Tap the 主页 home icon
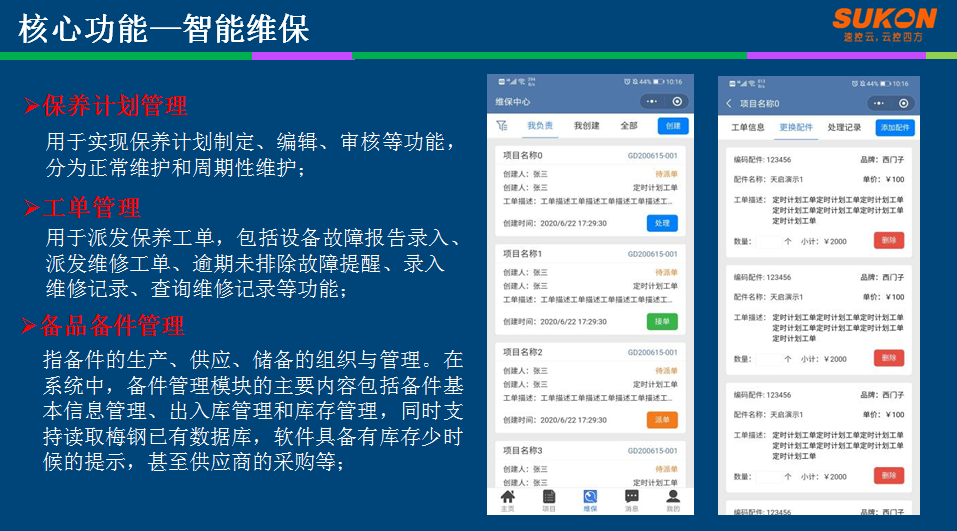This screenshot has height=531, width=957. [x=508, y=497]
